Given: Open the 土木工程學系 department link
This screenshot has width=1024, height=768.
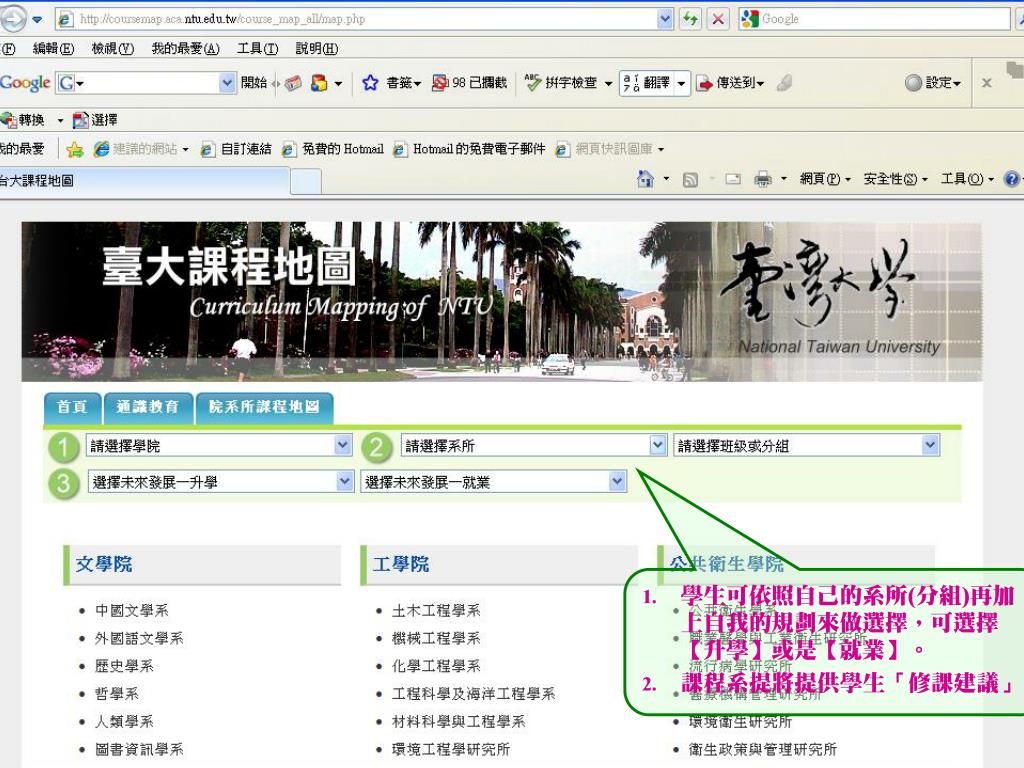Looking at the screenshot, I should tap(436, 611).
